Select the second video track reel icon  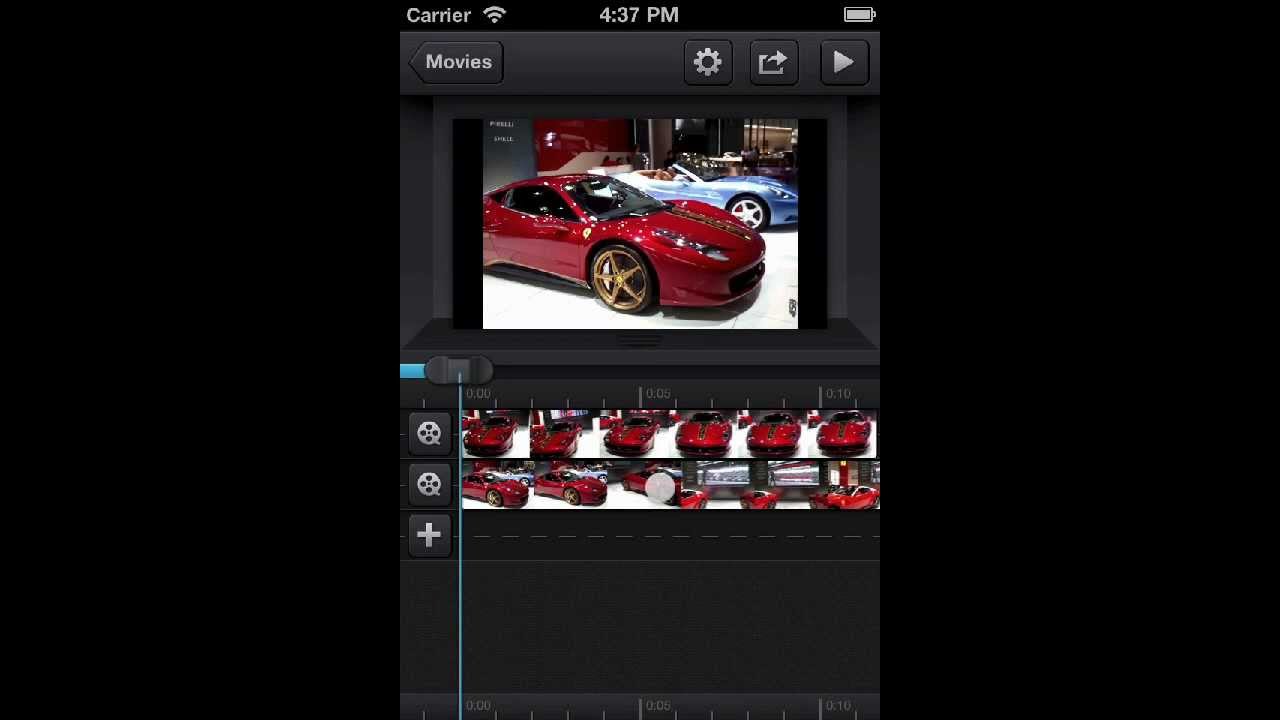pyautogui.click(x=429, y=485)
